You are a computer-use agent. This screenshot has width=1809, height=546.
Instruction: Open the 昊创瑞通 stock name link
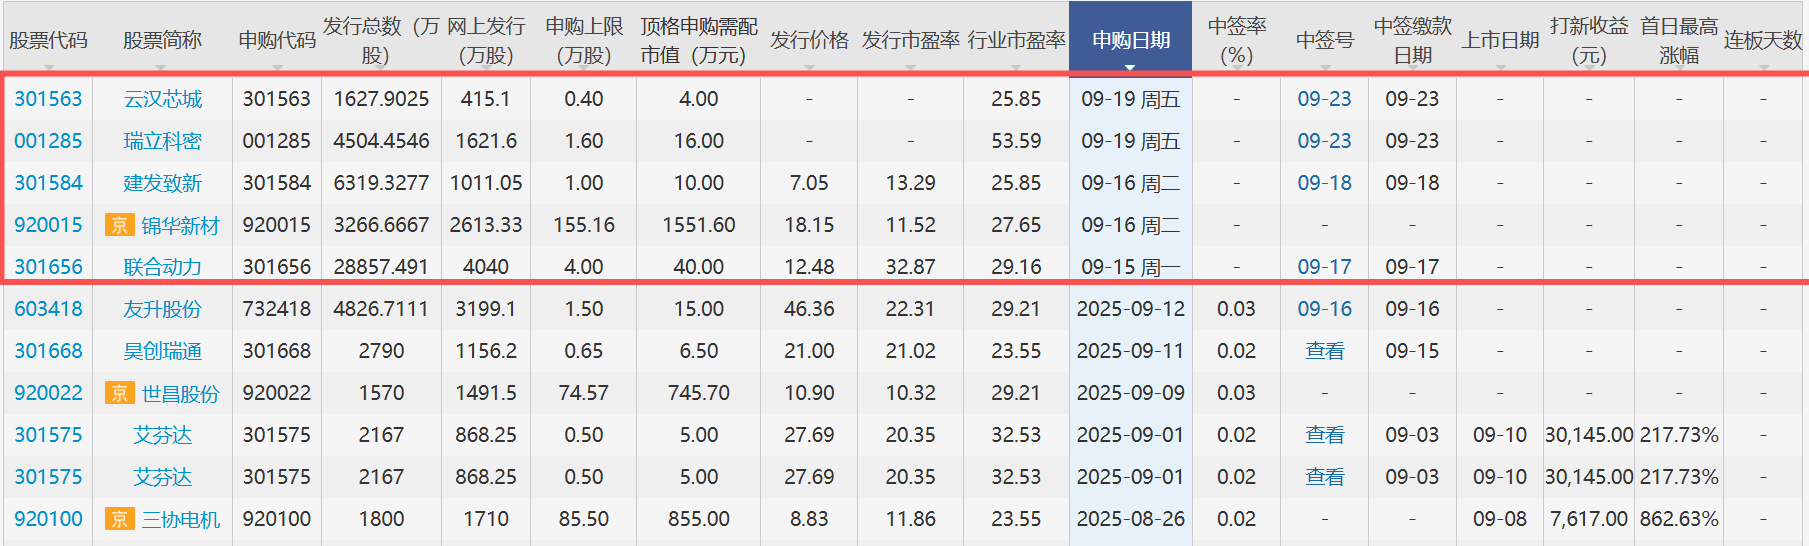162,351
